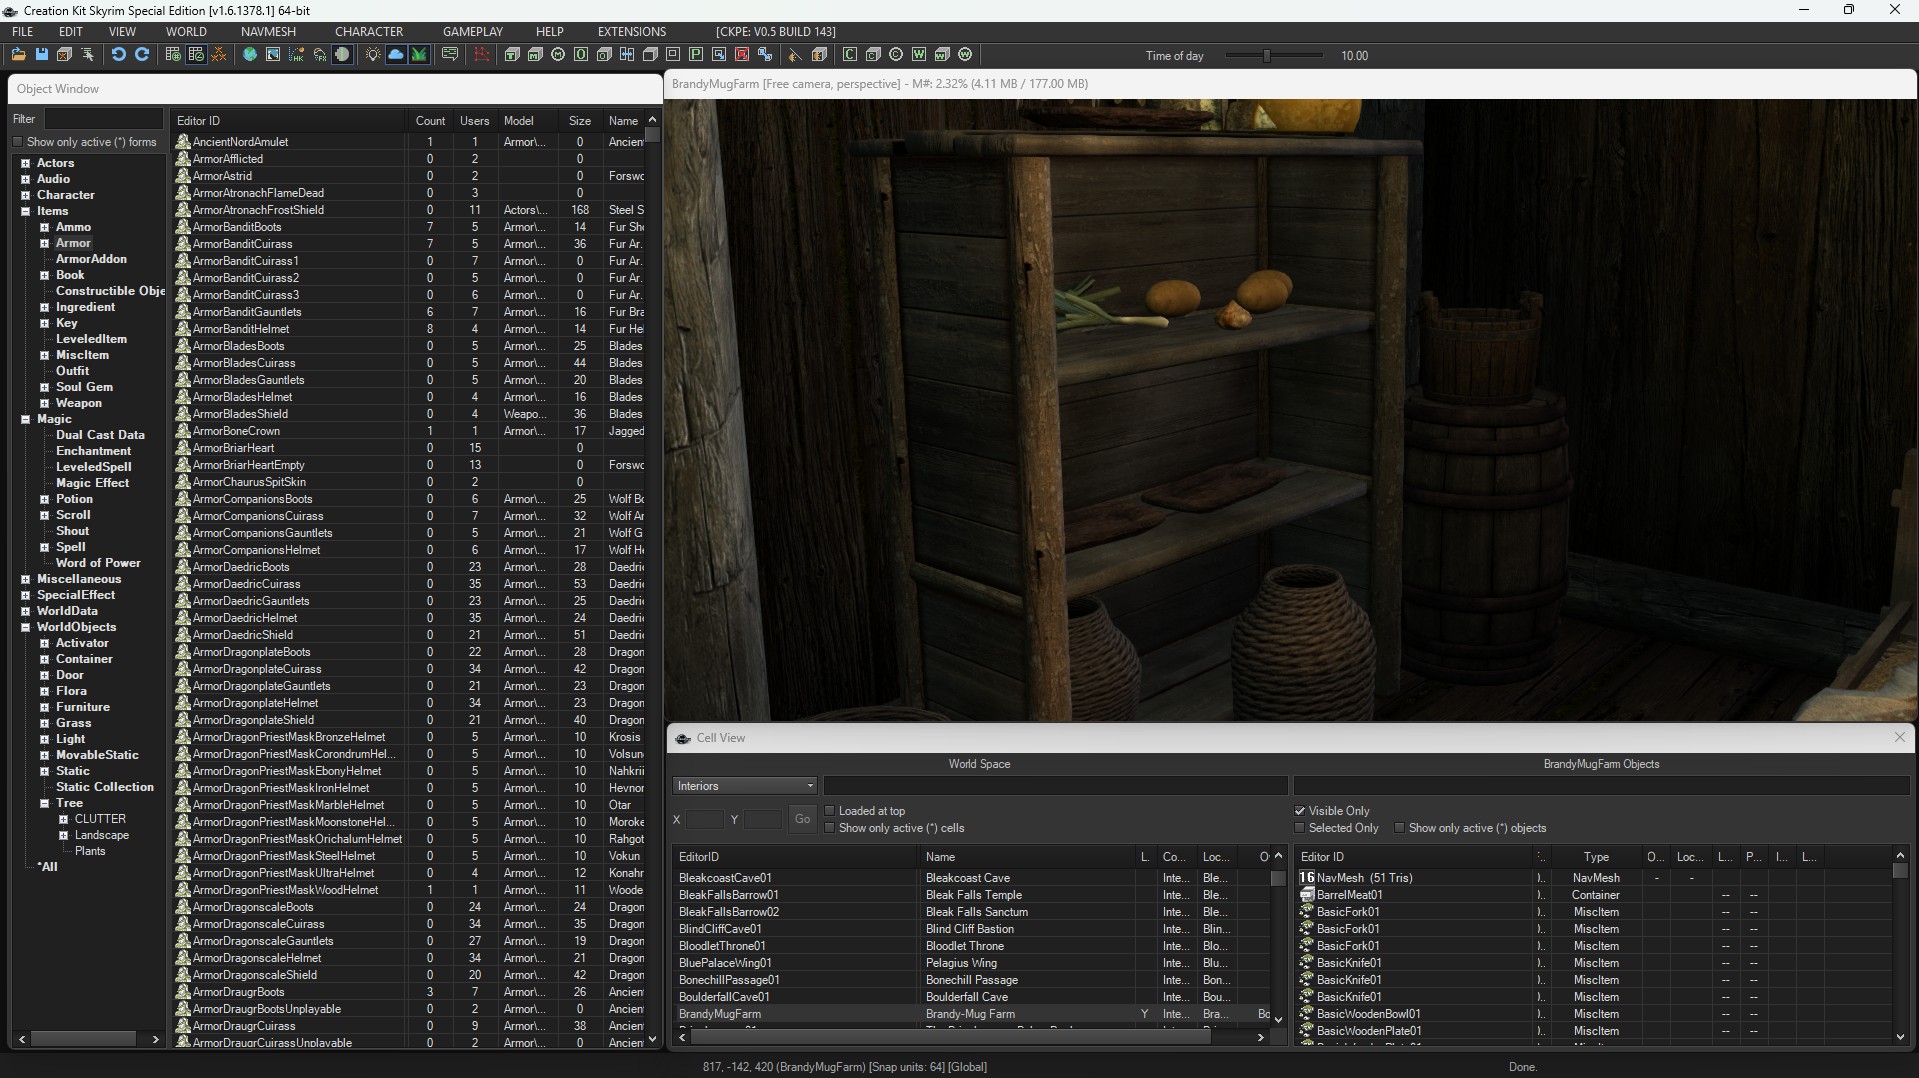The height and width of the screenshot is (1078, 1919).
Task: Click the FX animate effects icon
Action: coord(320,55)
